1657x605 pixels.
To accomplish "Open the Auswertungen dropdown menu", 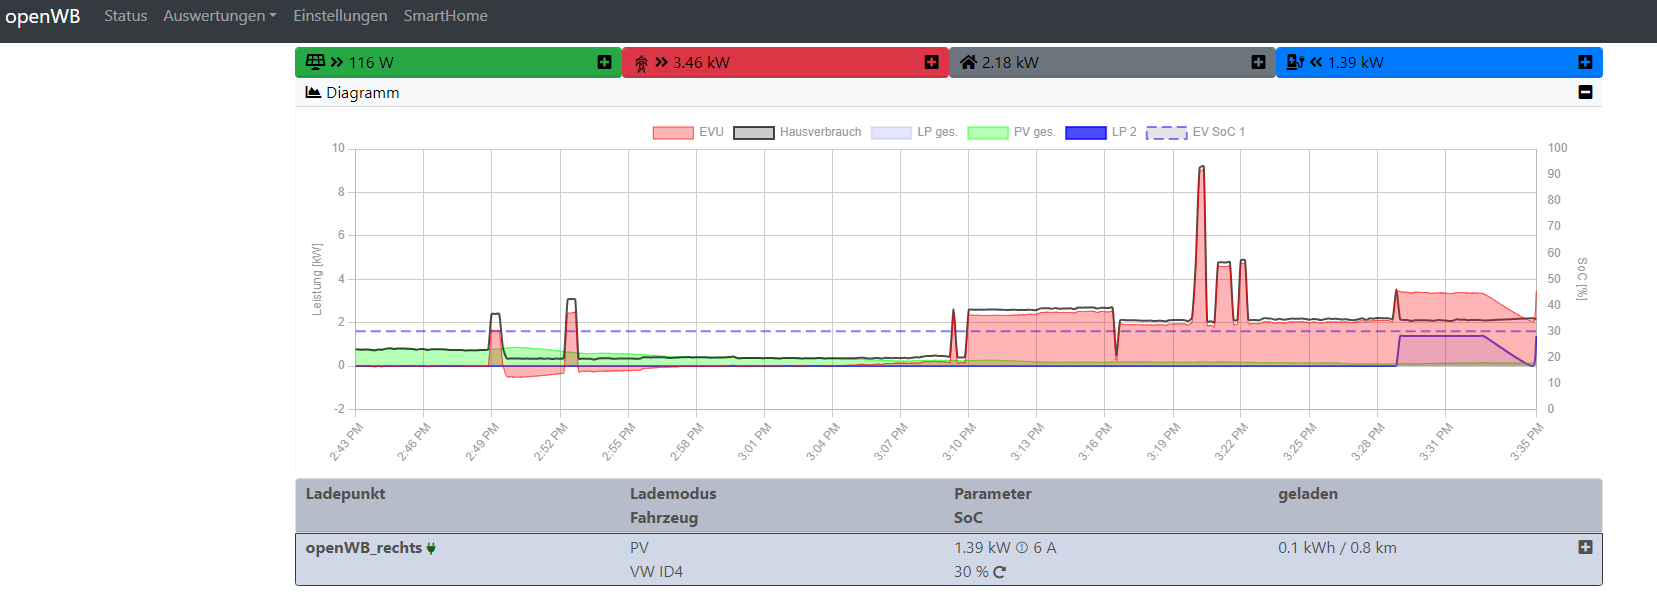I will click(x=219, y=16).
